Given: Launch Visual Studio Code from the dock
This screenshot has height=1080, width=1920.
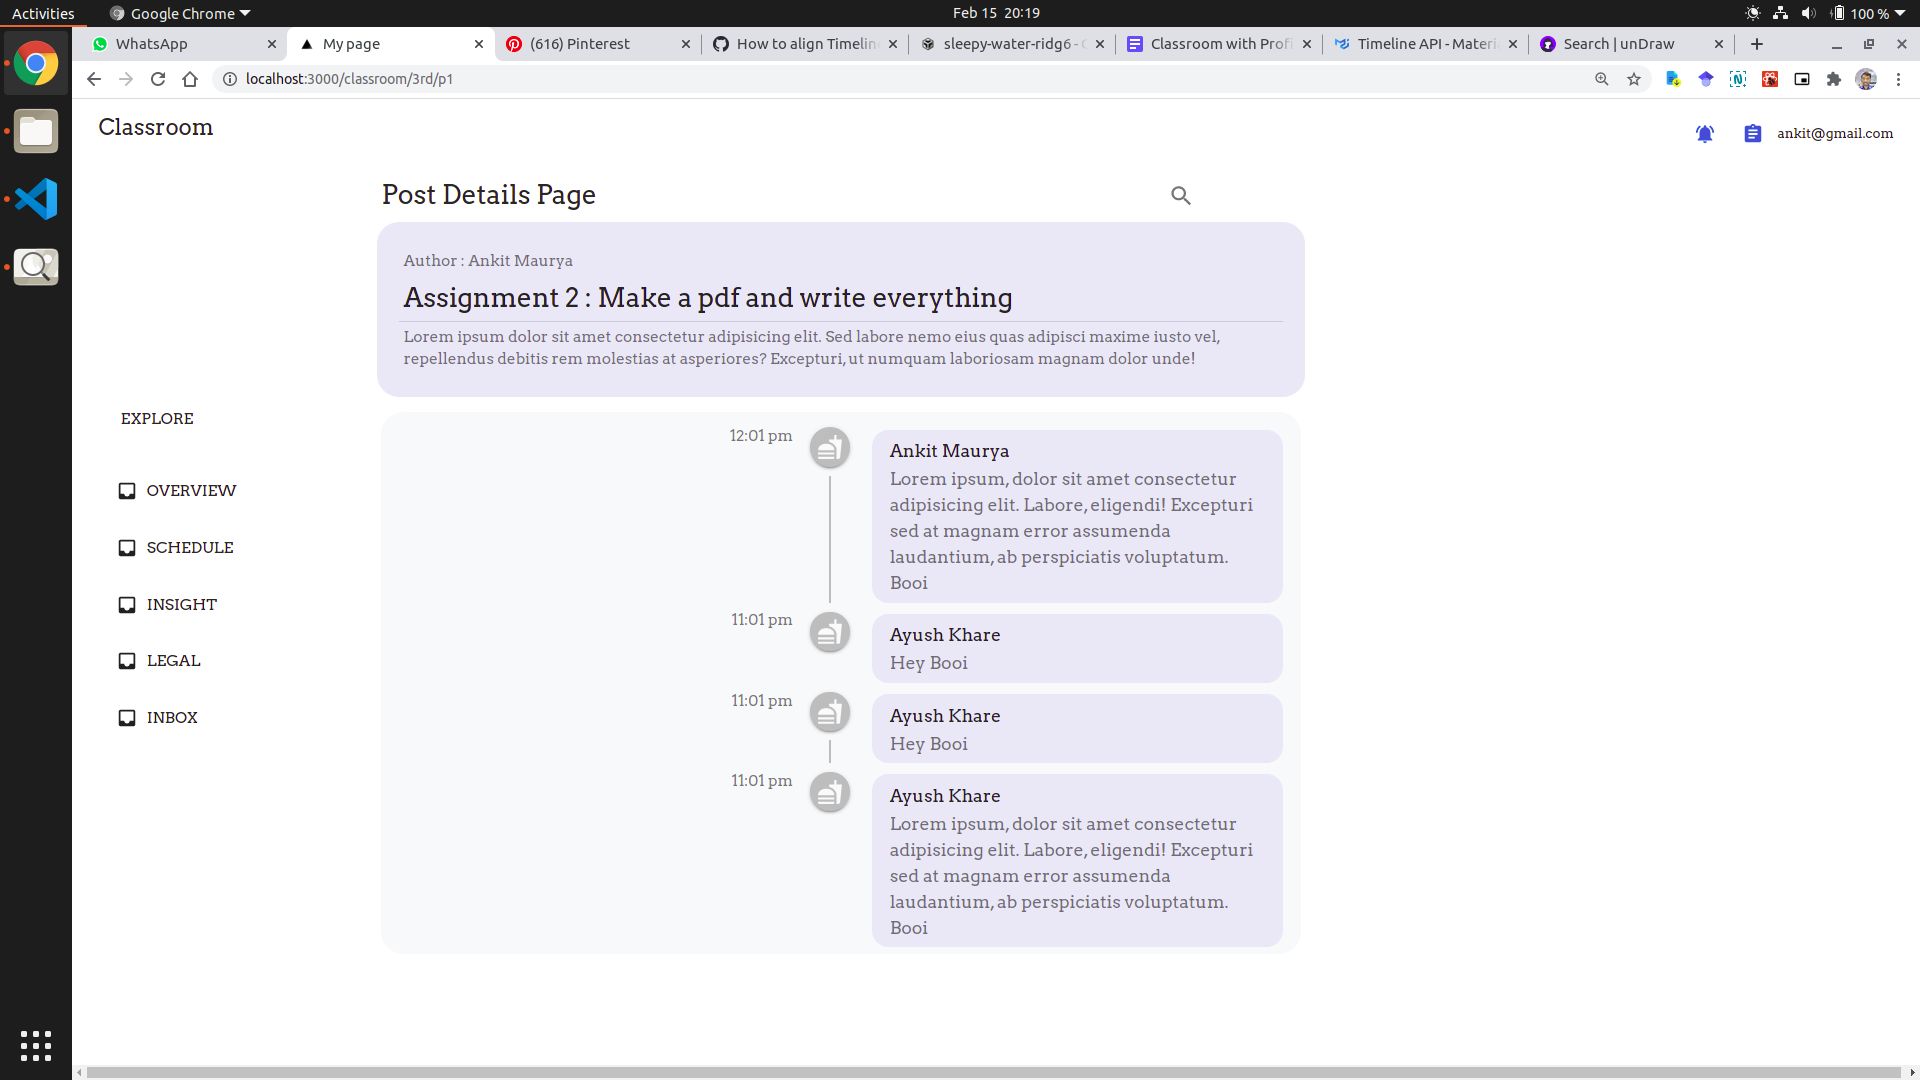Looking at the screenshot, I should 36,199.
